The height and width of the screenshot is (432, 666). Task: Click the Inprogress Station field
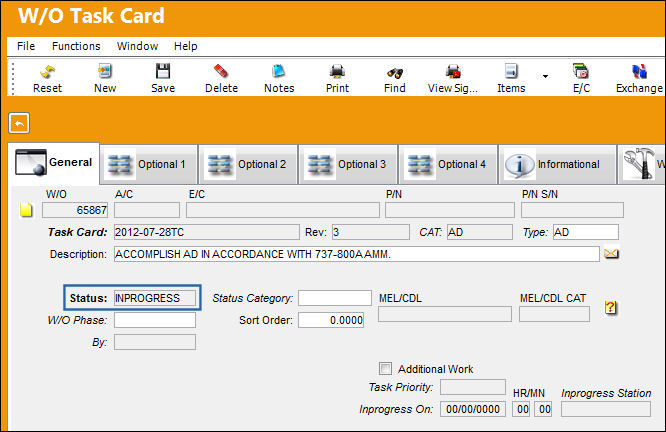coord(606,409)
